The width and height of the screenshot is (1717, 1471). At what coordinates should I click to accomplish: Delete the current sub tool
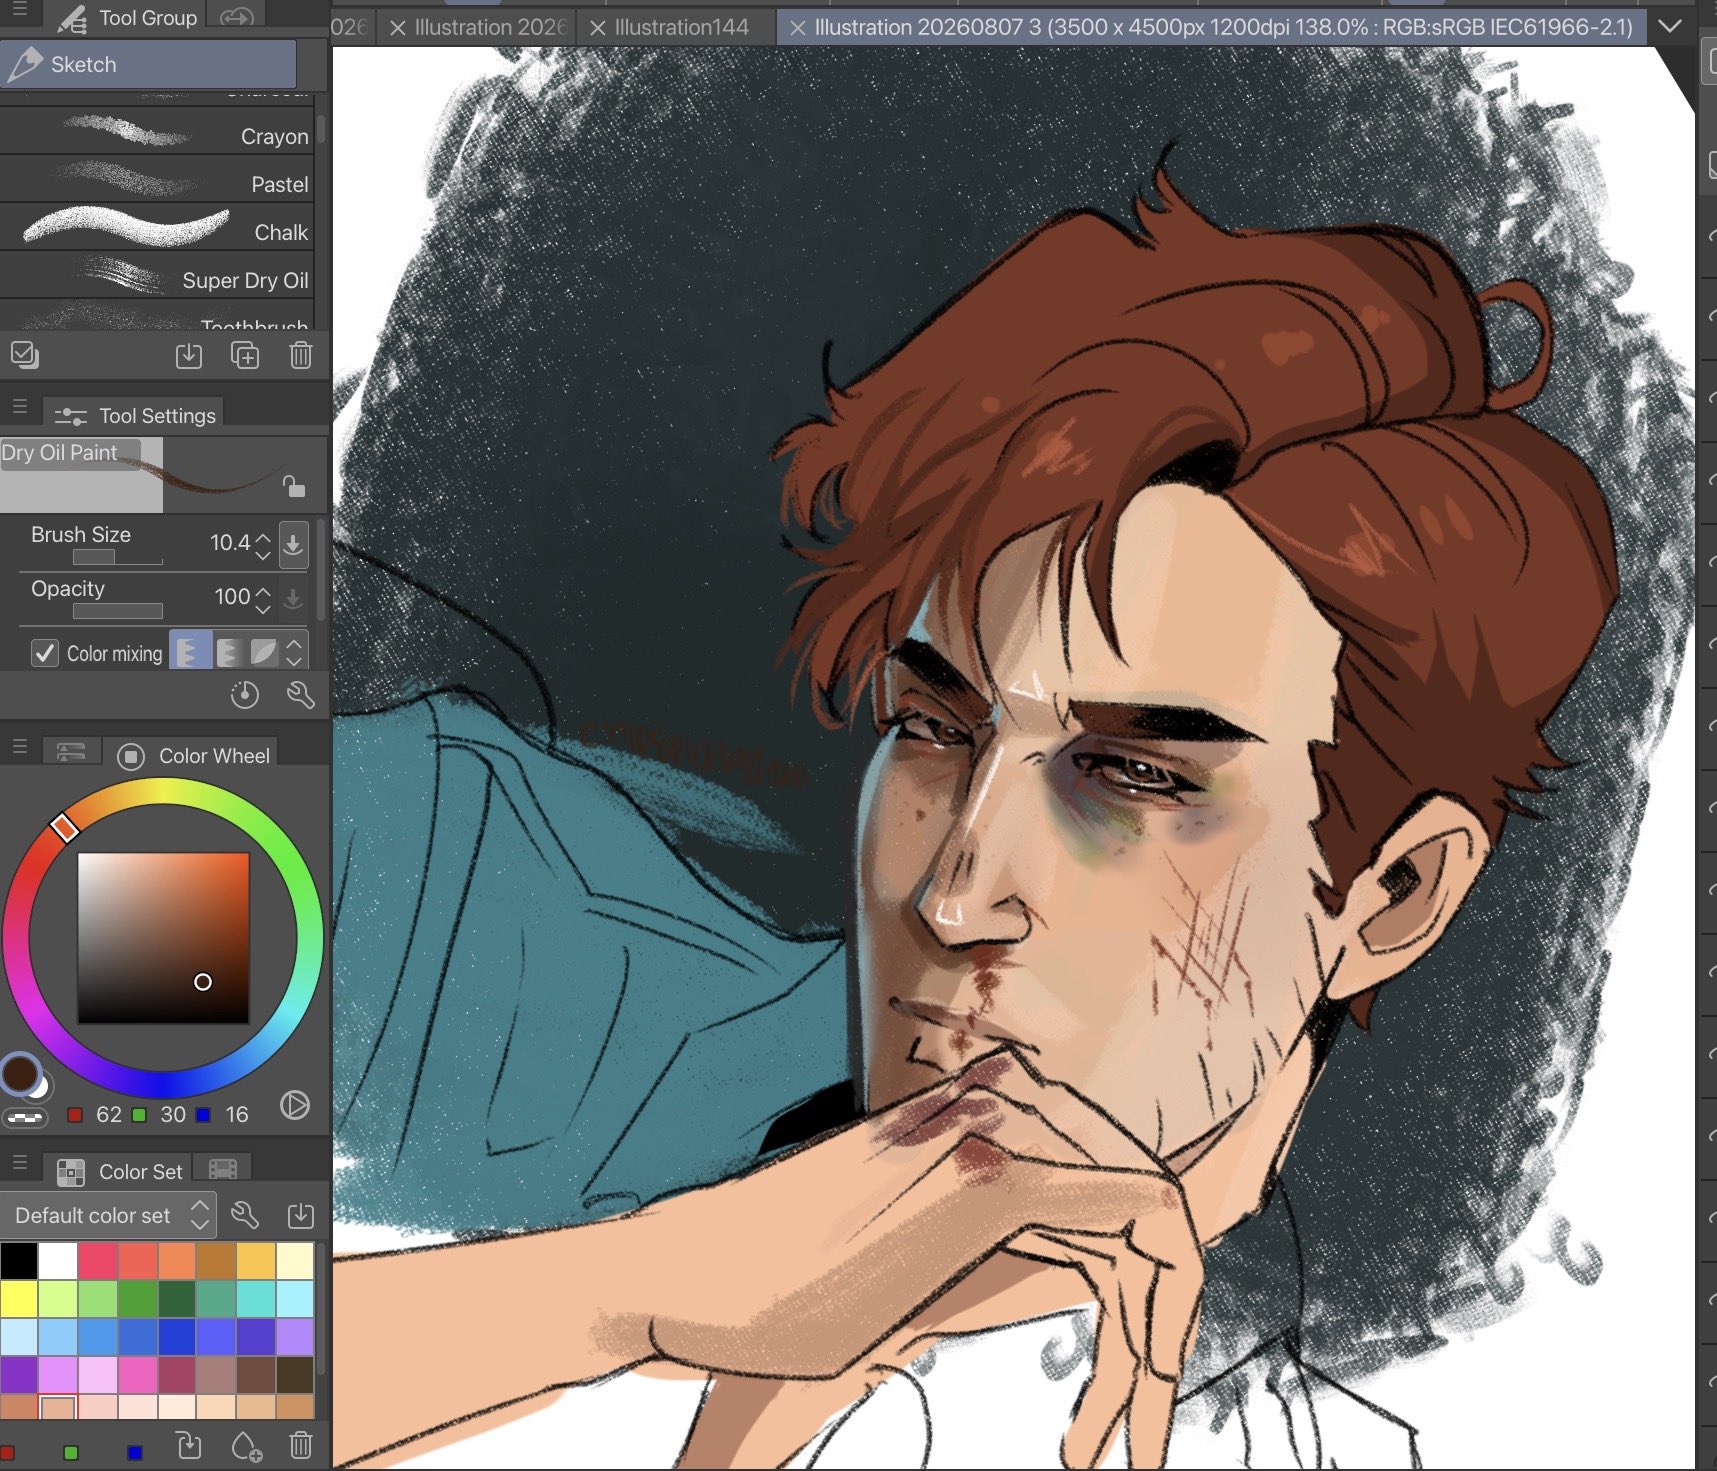[x=301, y=355]
